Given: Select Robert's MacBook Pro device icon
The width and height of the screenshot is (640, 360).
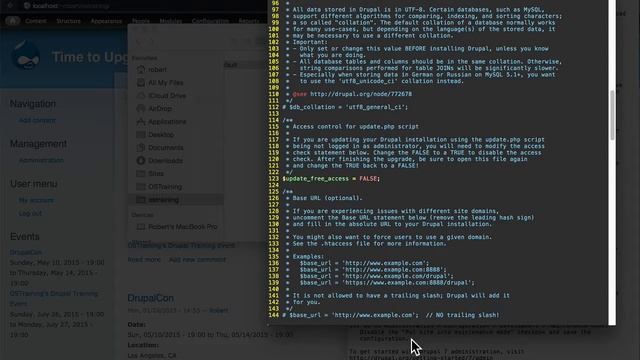Looking at the screenshot, I should pyautogui.click(x=141, y=227).
